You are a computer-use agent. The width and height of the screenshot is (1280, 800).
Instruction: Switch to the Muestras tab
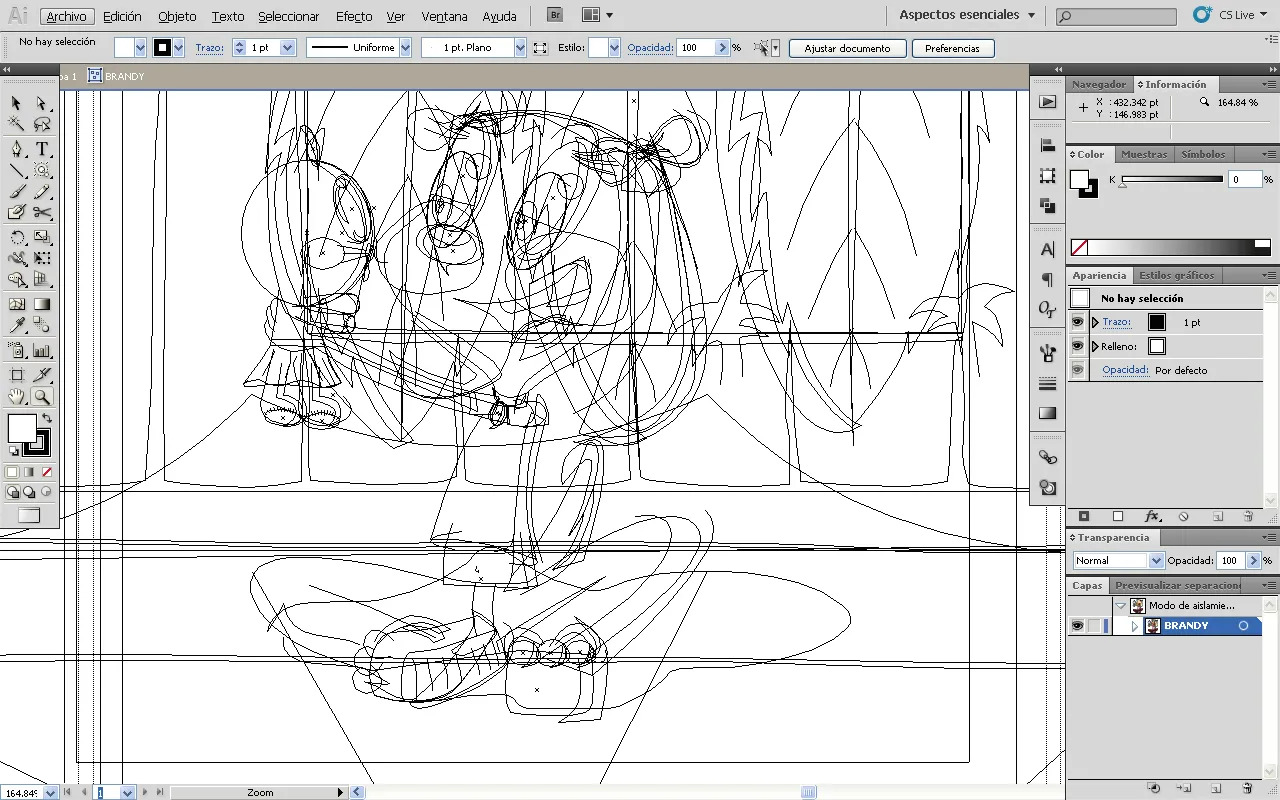point(1144,154)
